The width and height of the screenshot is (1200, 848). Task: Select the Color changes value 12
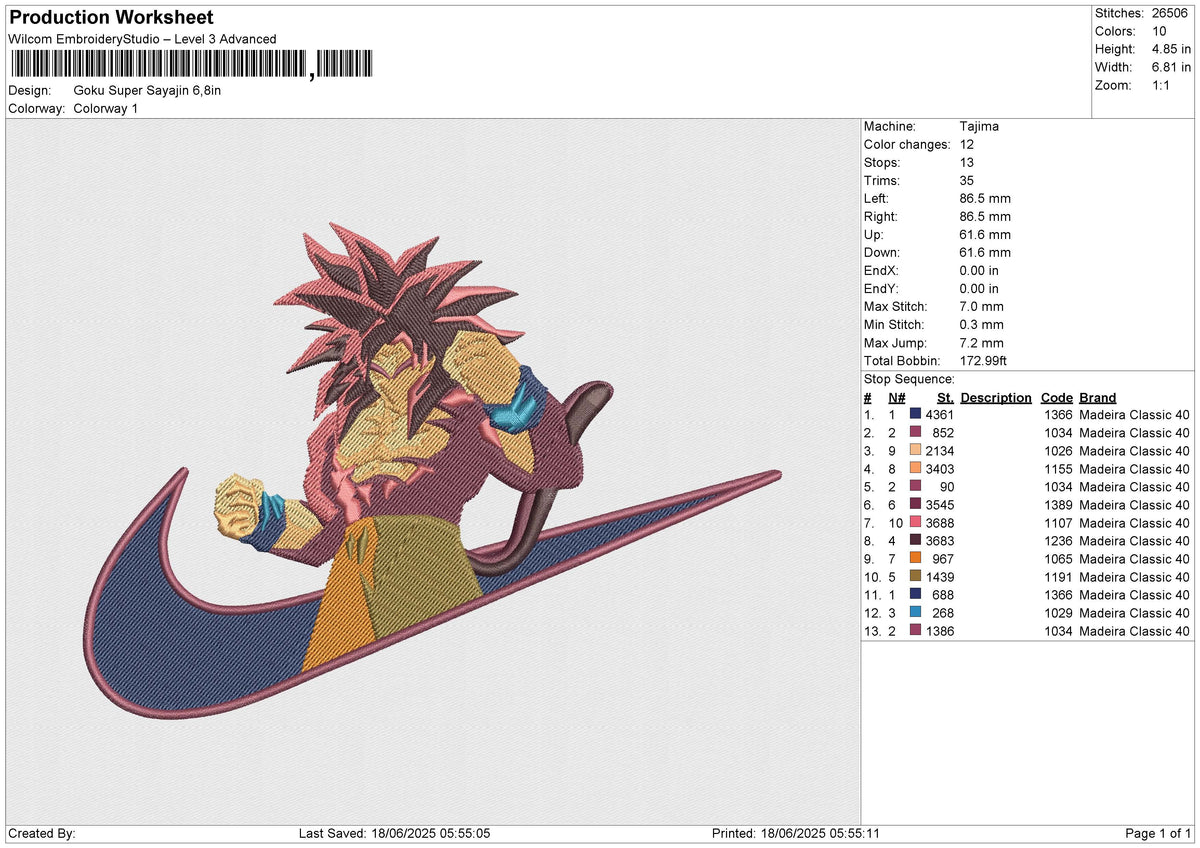pyautogui.click(x=967, y=144)
